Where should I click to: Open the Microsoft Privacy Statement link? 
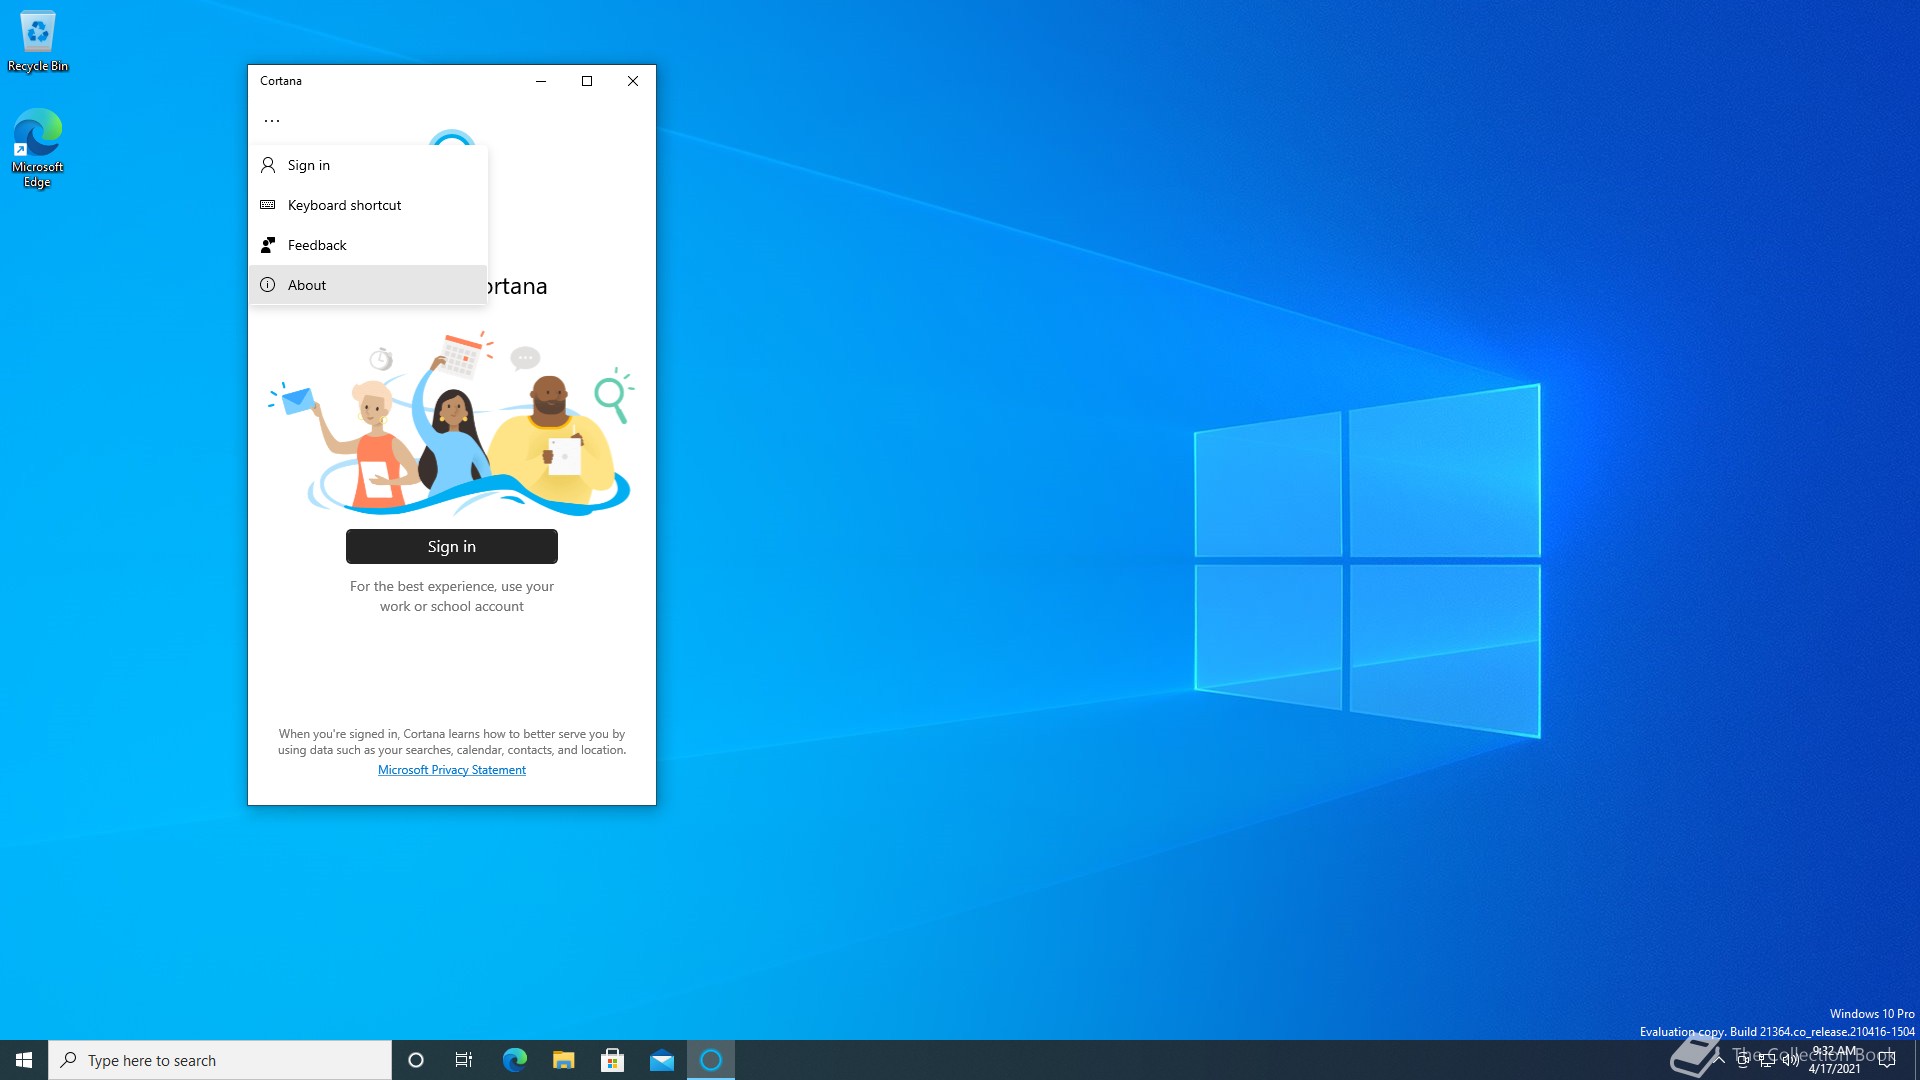(x=451, y=770)
